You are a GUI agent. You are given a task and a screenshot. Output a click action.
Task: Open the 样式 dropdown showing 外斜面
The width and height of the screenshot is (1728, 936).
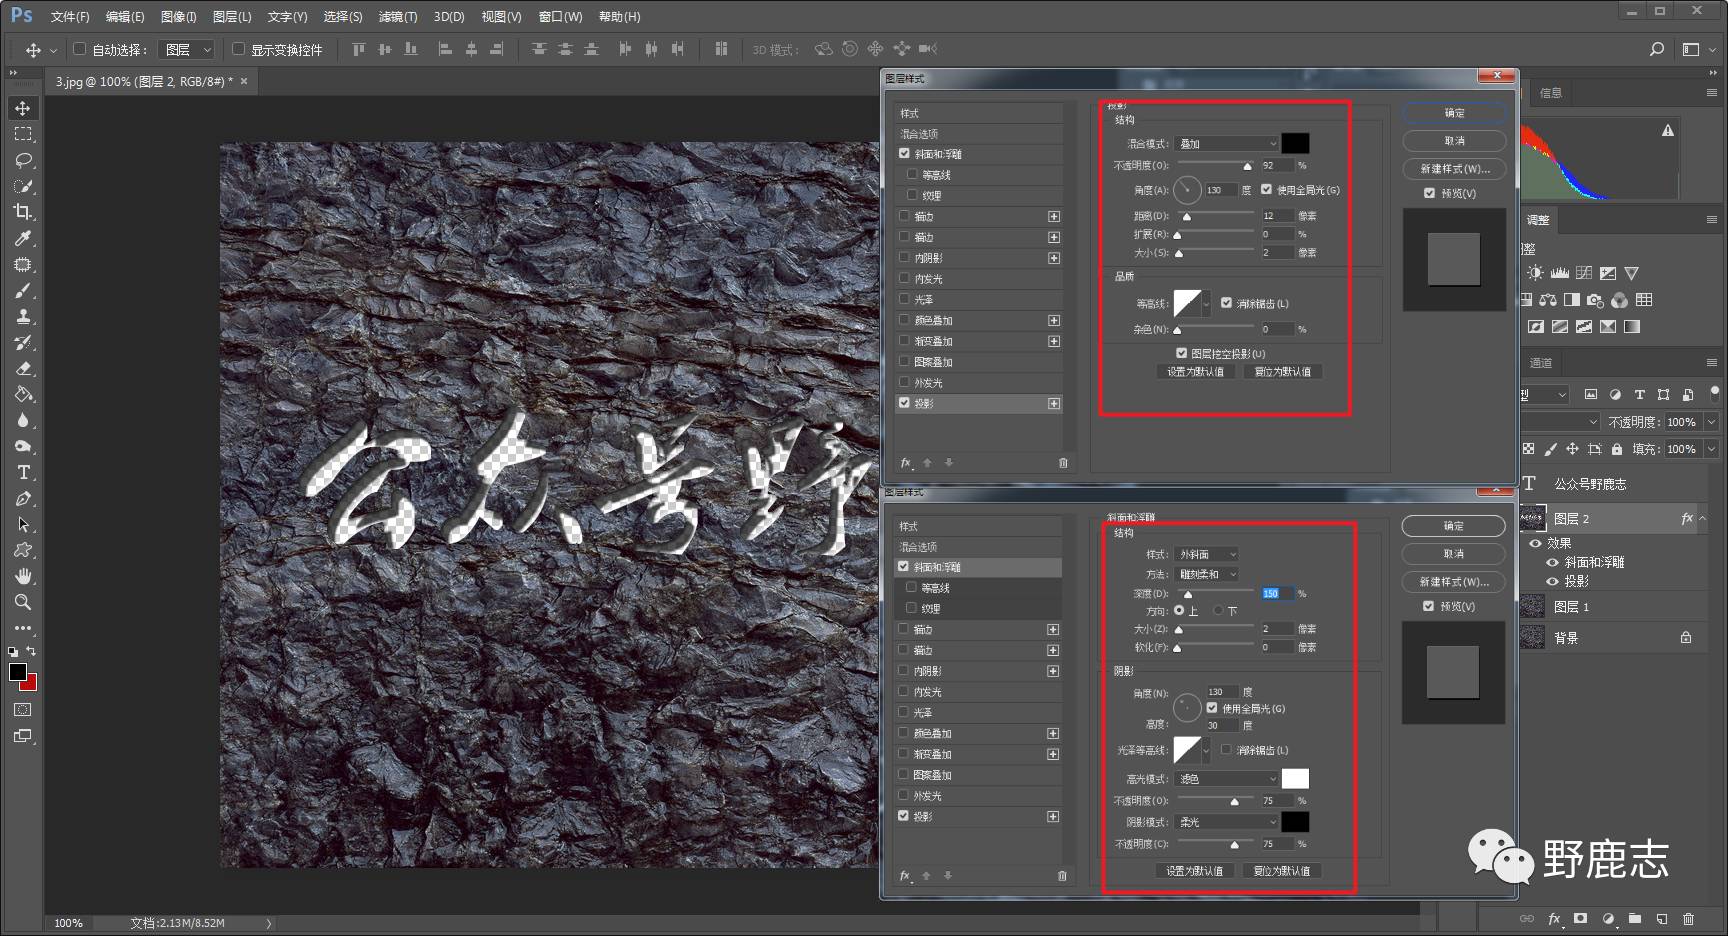pyautogui.click(x=1207, y=554)
